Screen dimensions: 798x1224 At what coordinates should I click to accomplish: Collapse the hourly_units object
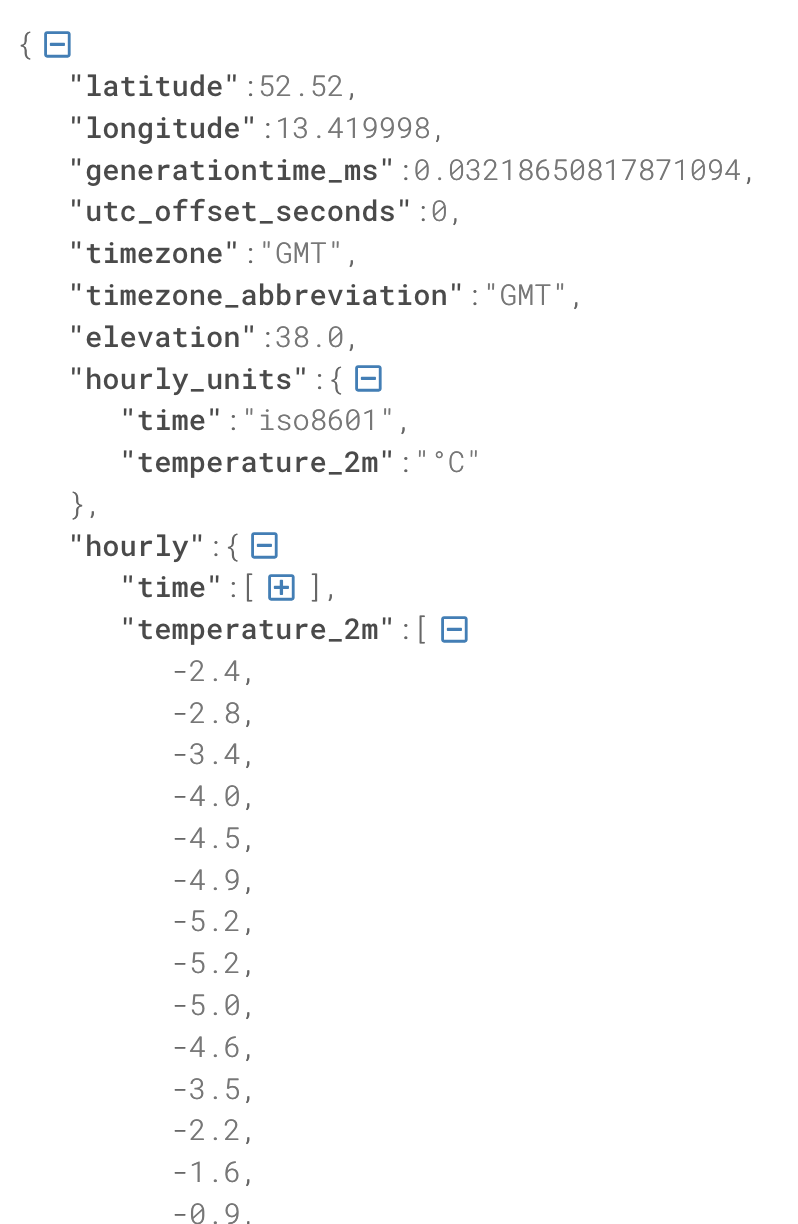(369, 379)
